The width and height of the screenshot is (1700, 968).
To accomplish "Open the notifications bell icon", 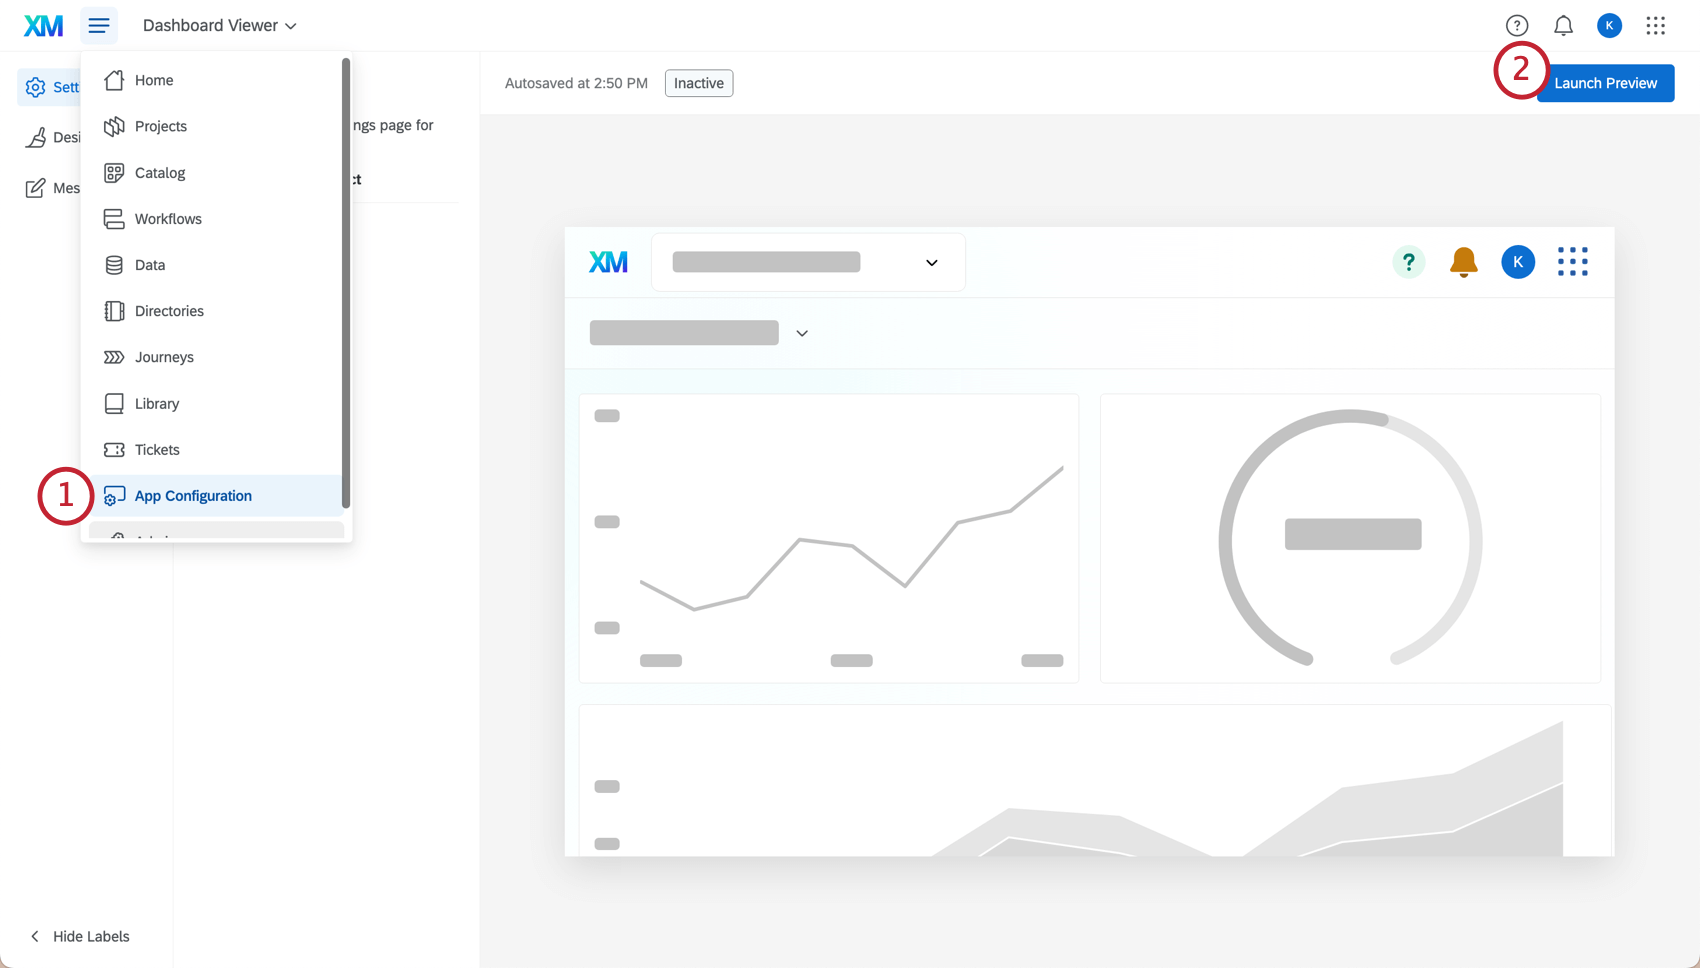I will point(1562,25).
